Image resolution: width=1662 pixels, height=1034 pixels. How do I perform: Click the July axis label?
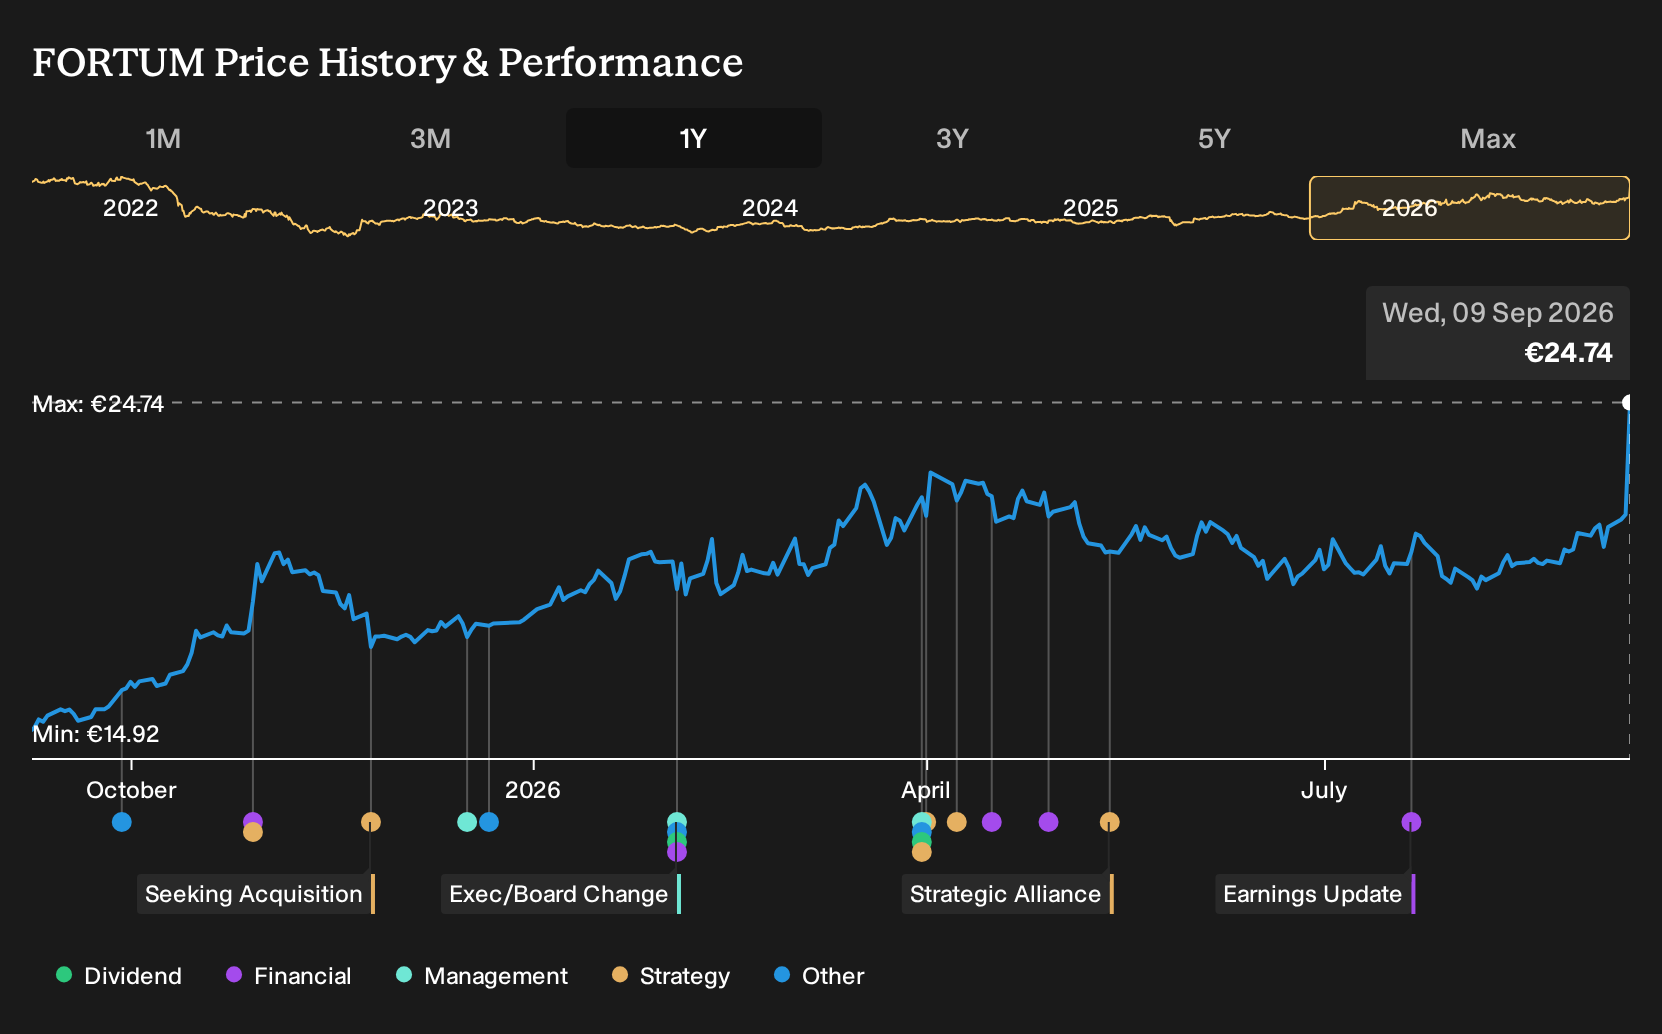pos(1324,790)
